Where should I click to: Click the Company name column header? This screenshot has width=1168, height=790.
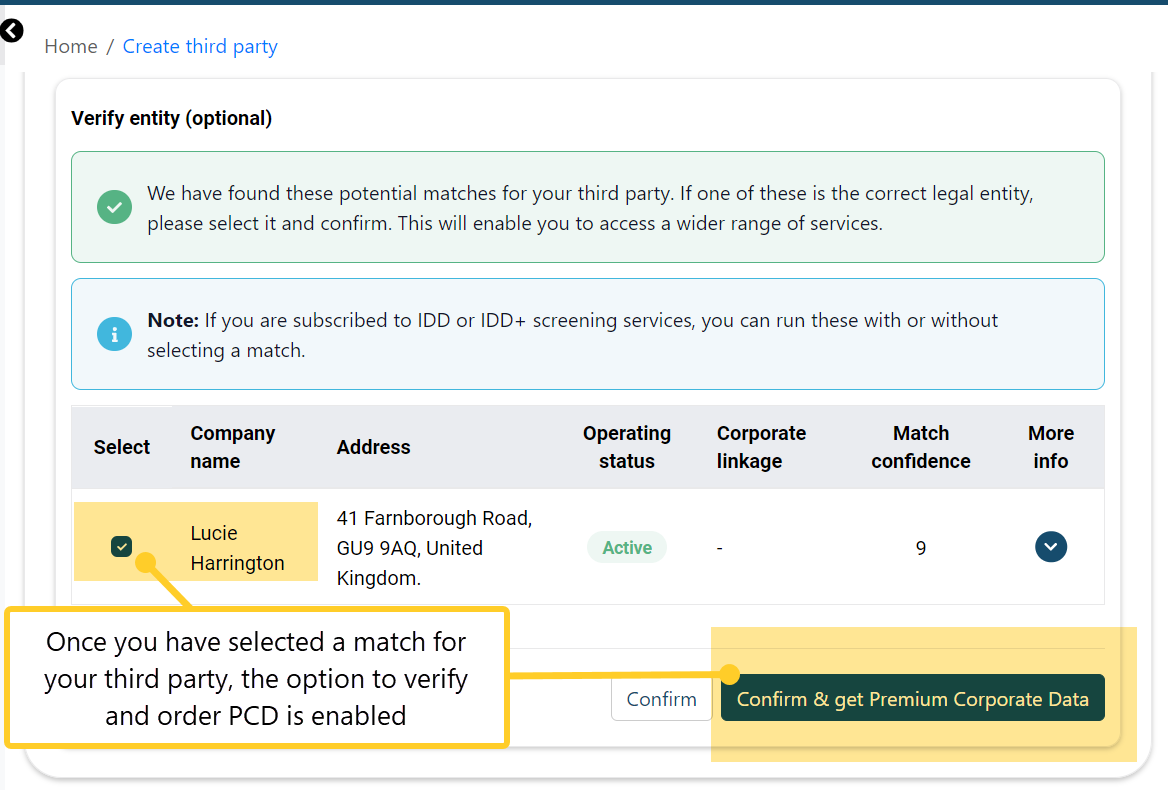pyautogui.click(x=232, y=447)
